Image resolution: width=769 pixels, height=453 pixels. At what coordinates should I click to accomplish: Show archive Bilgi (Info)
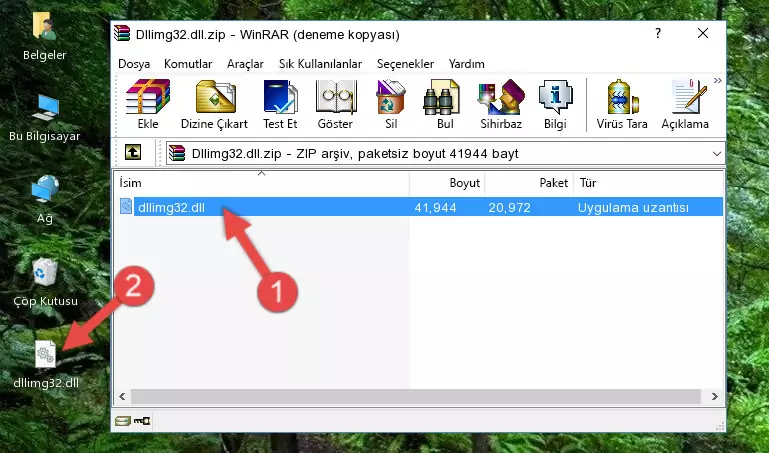coord(555,104)
